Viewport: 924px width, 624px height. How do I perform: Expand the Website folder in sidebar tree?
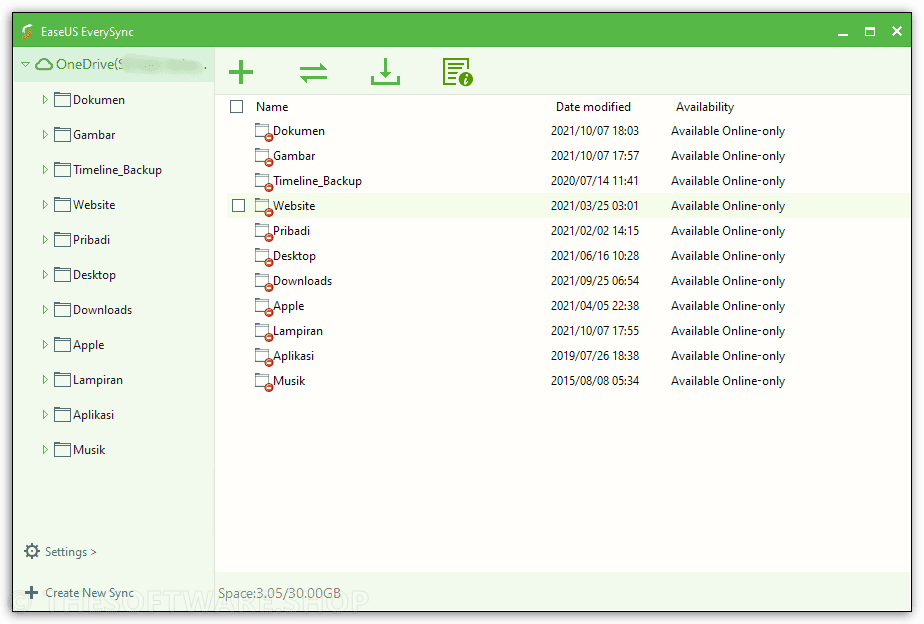44,205
